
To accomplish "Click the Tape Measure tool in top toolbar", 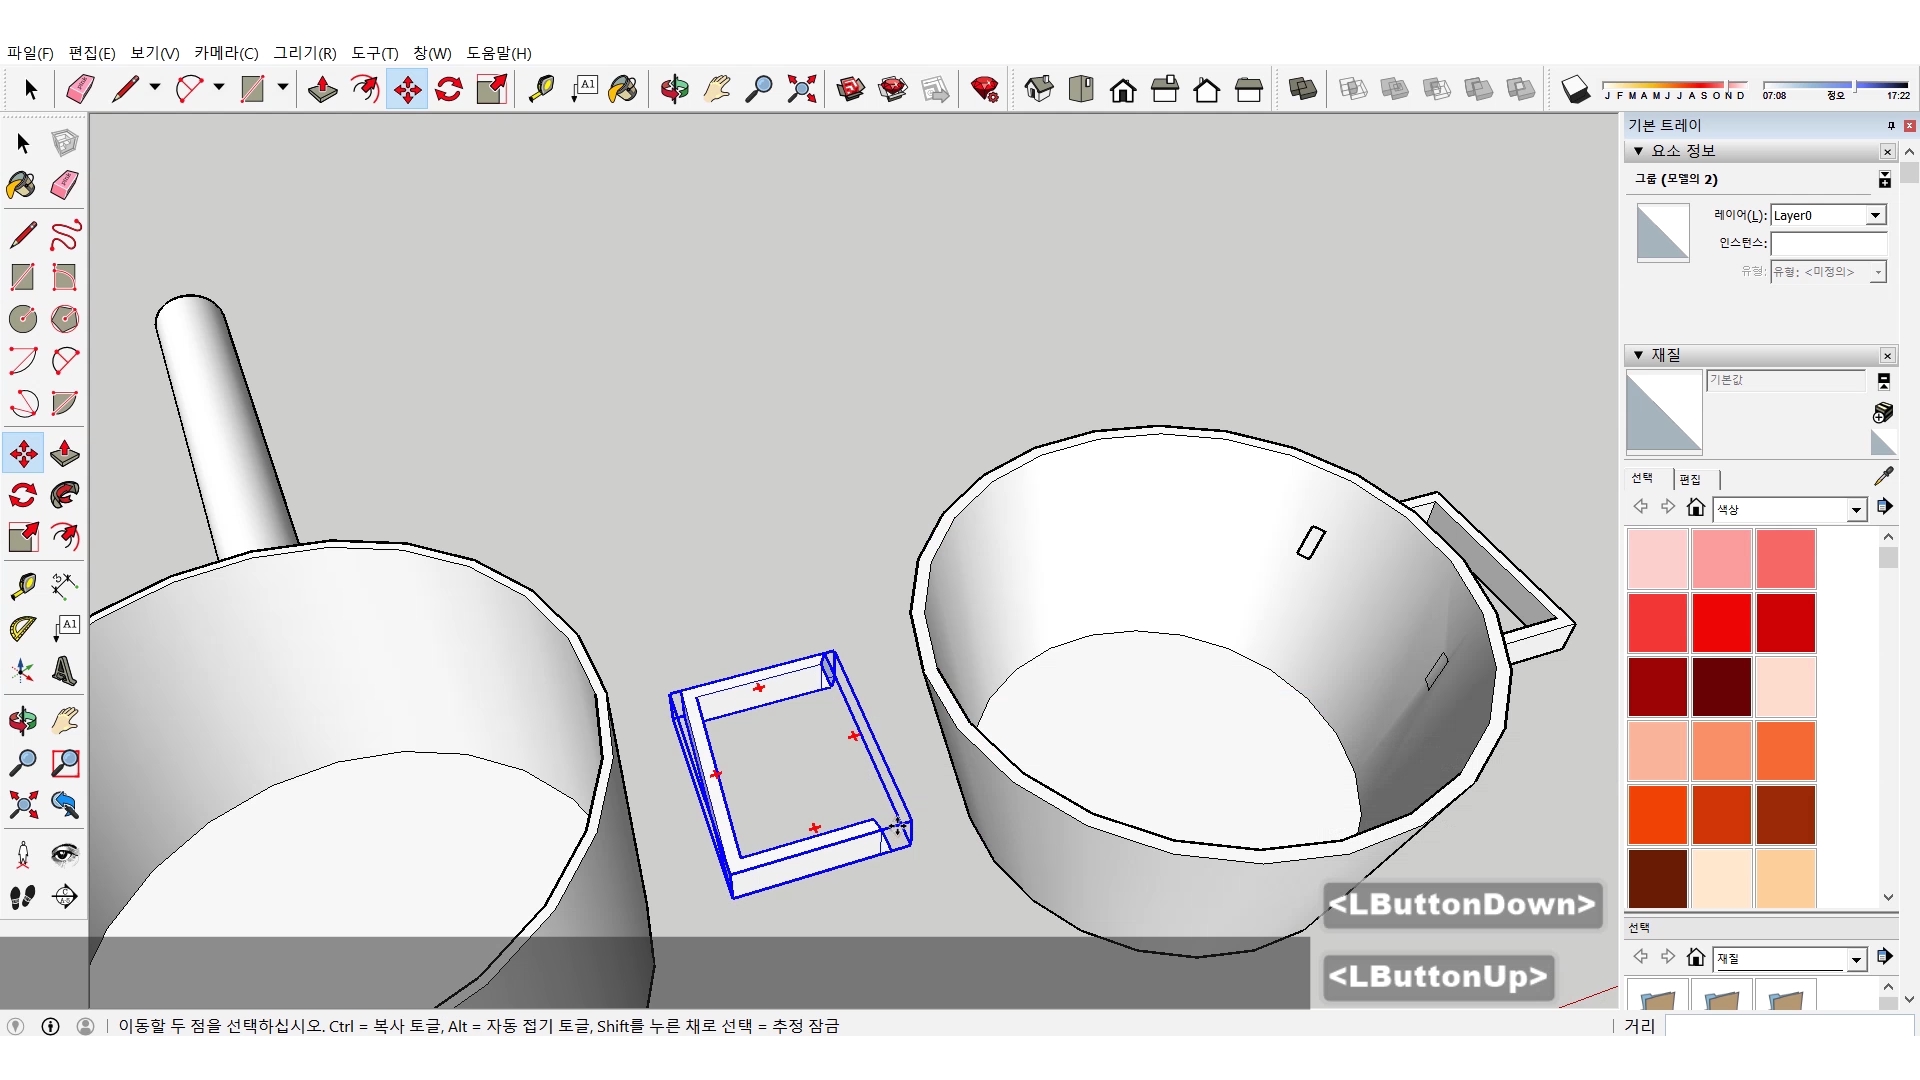I will point(541,89).
